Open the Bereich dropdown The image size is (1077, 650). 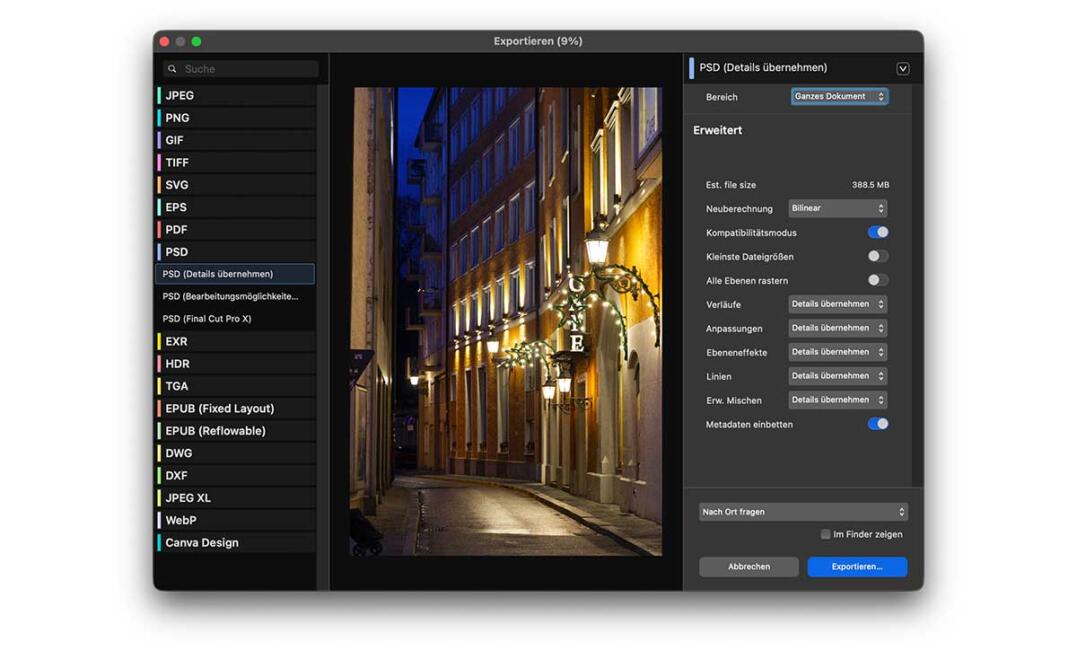pos(838,97)
